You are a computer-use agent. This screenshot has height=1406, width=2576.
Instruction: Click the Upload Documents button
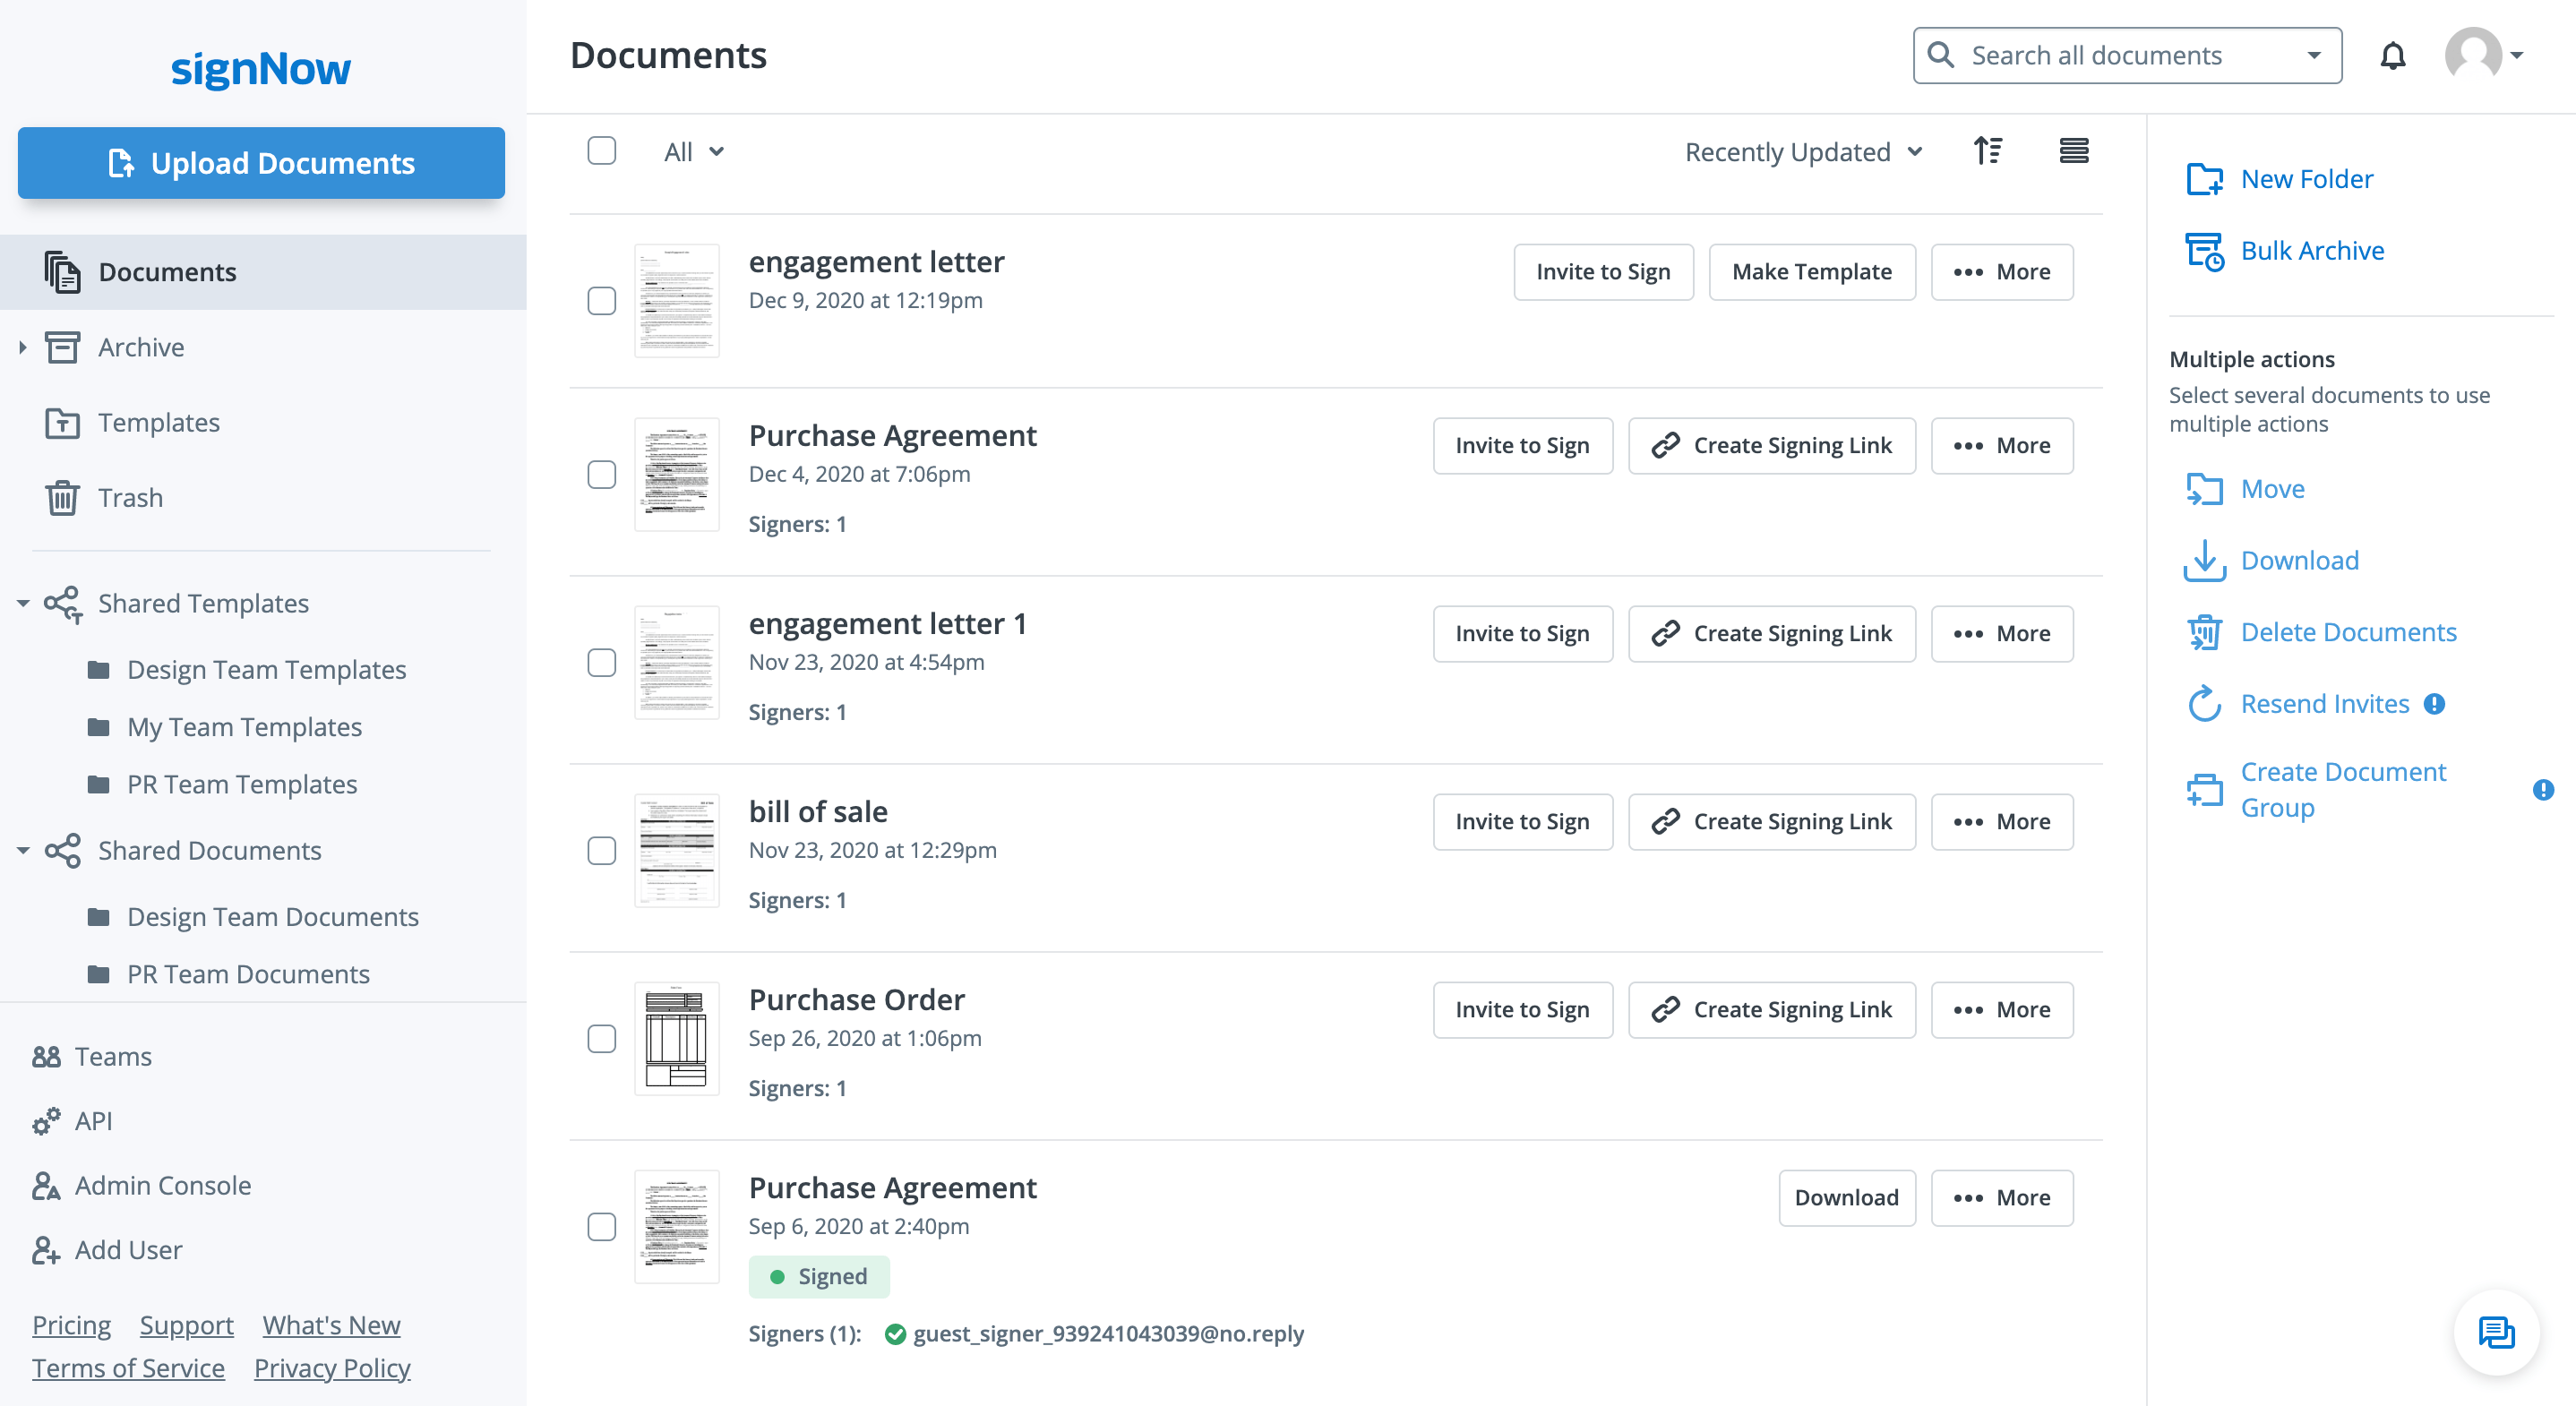pyautogui.click(x=260, y=163)
